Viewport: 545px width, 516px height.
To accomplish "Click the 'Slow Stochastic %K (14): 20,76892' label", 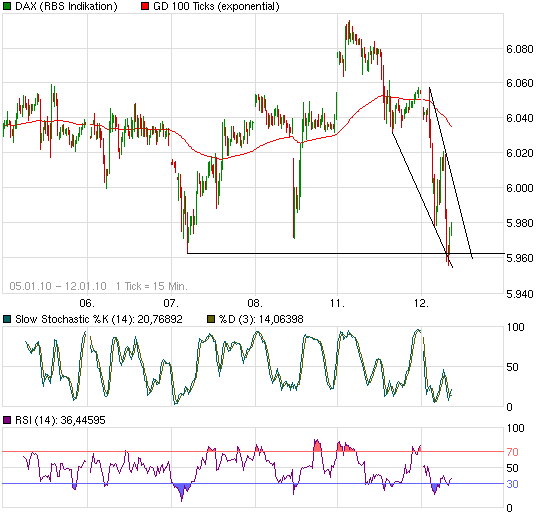I will tap(99, 319).
